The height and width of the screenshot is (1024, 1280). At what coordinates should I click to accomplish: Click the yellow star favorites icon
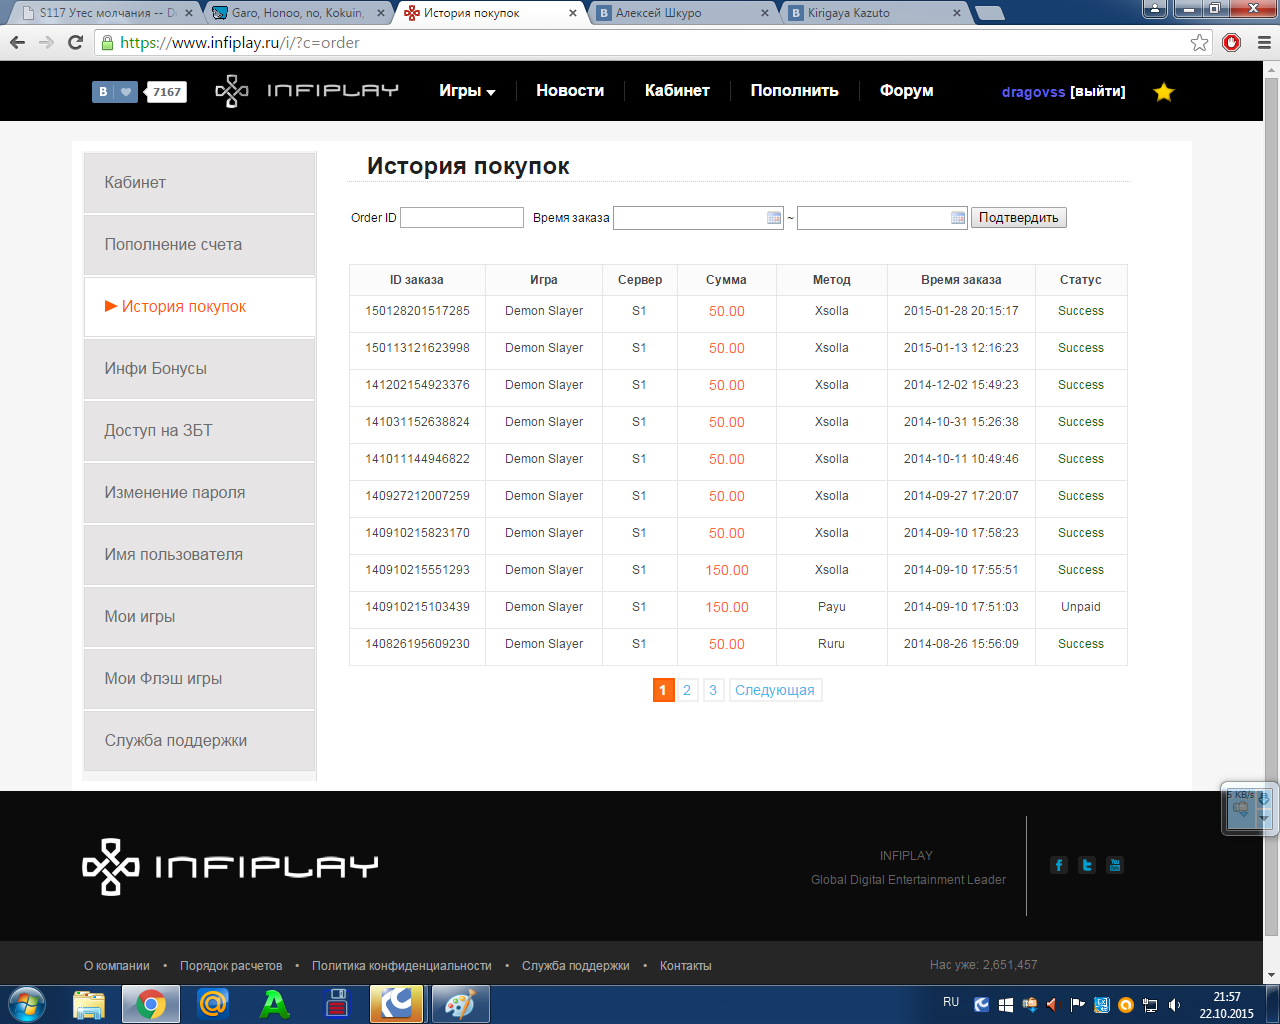(1164, 92)
